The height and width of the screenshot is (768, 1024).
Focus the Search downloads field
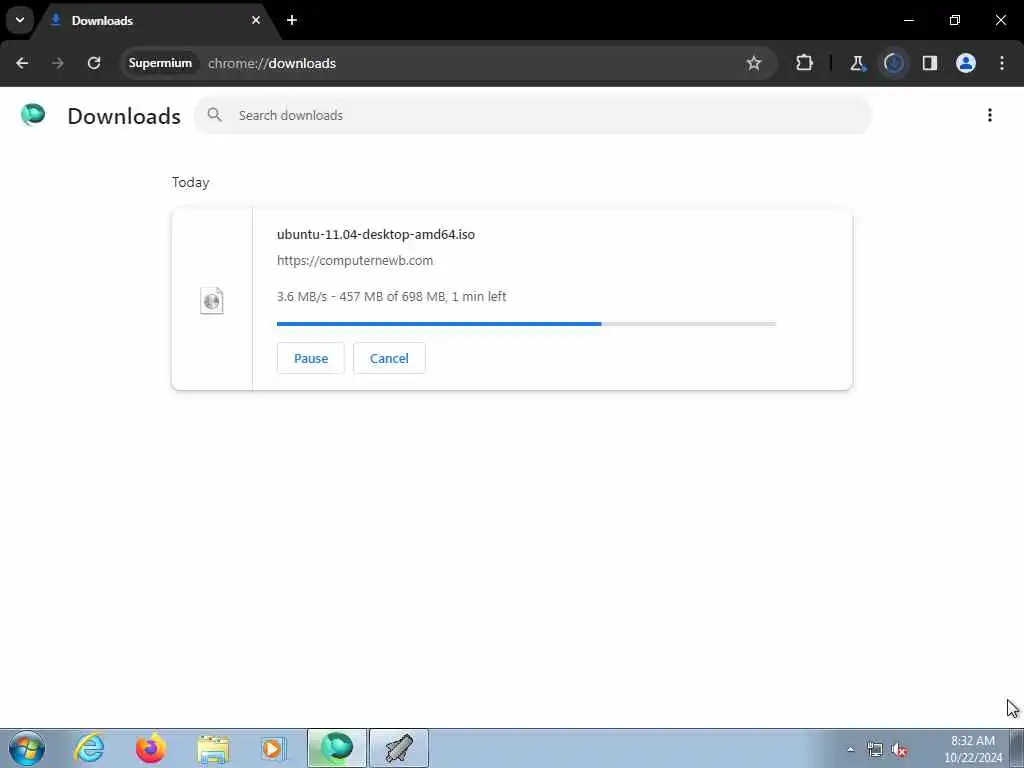pyautogui.click(x=533, y=115)
